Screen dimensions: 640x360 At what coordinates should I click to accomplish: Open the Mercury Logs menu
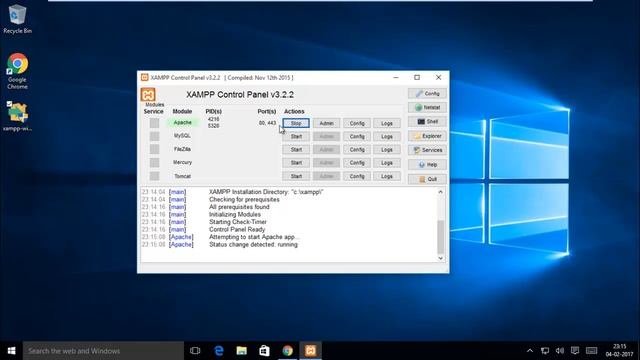387,162
